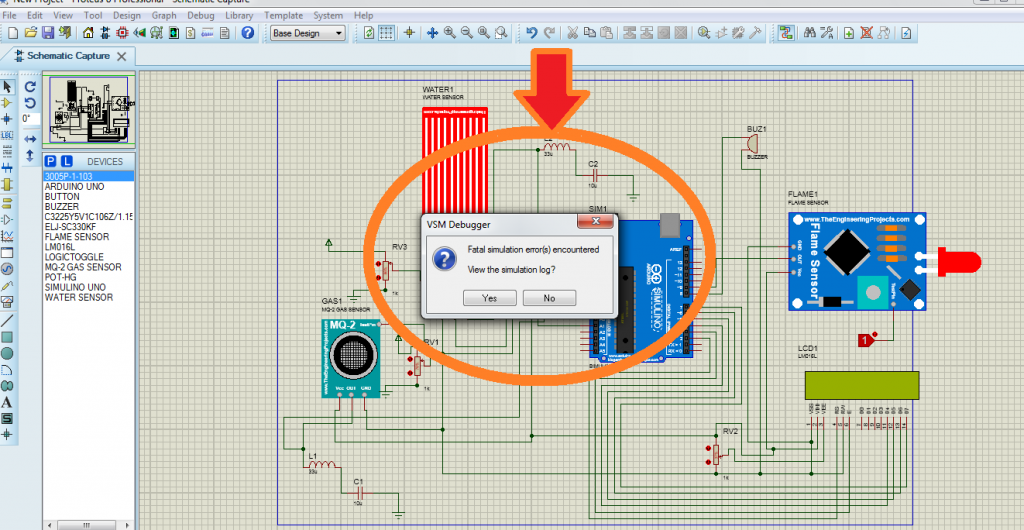Screen dimensions: 1024x530
Task: Open the Graph menu
Action: pos(164,15)
